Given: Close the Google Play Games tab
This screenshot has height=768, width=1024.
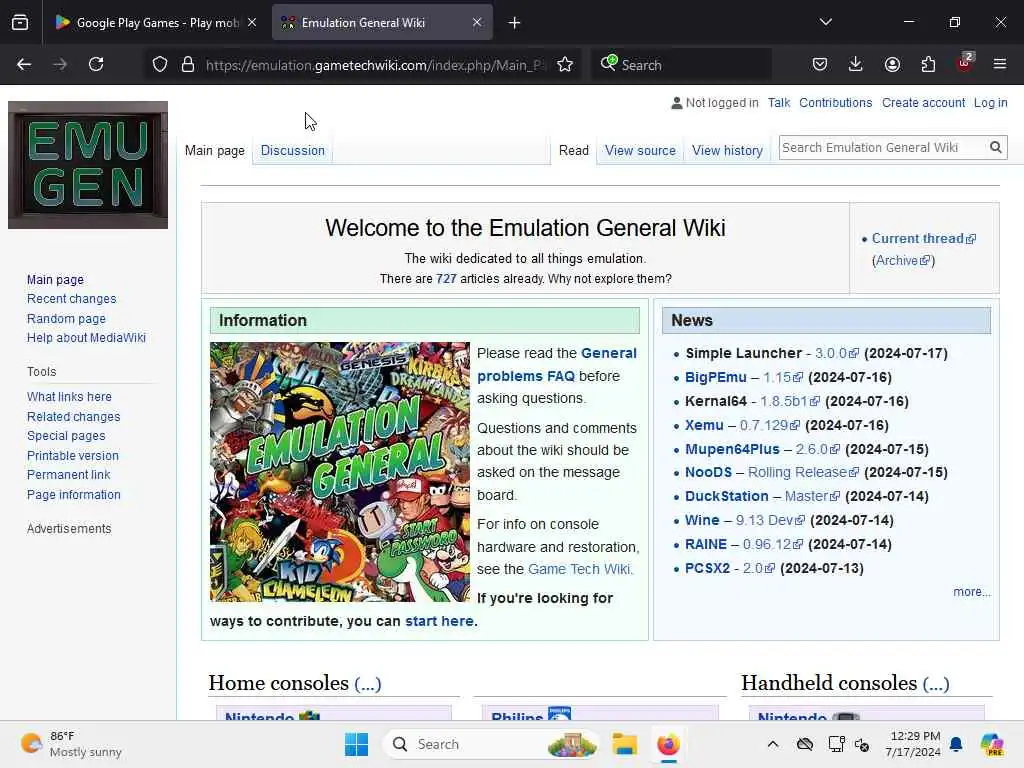Looking at the screenshot, I should (x=252, y=22).
